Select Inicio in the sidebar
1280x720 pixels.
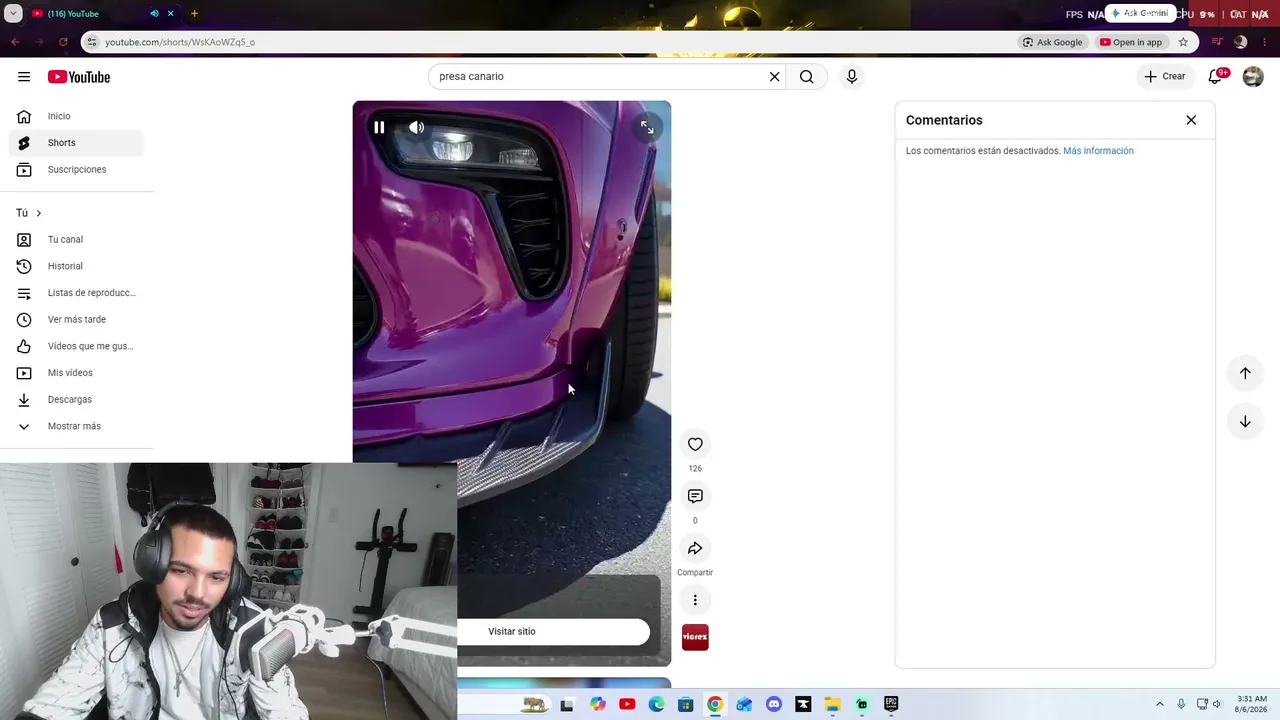click(x=76, y=116)
